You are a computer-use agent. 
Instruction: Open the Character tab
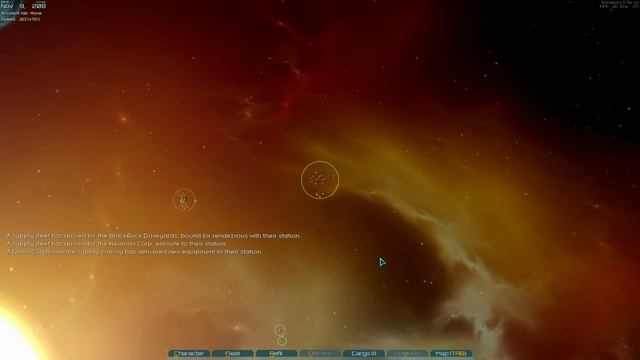coord(189,353)
